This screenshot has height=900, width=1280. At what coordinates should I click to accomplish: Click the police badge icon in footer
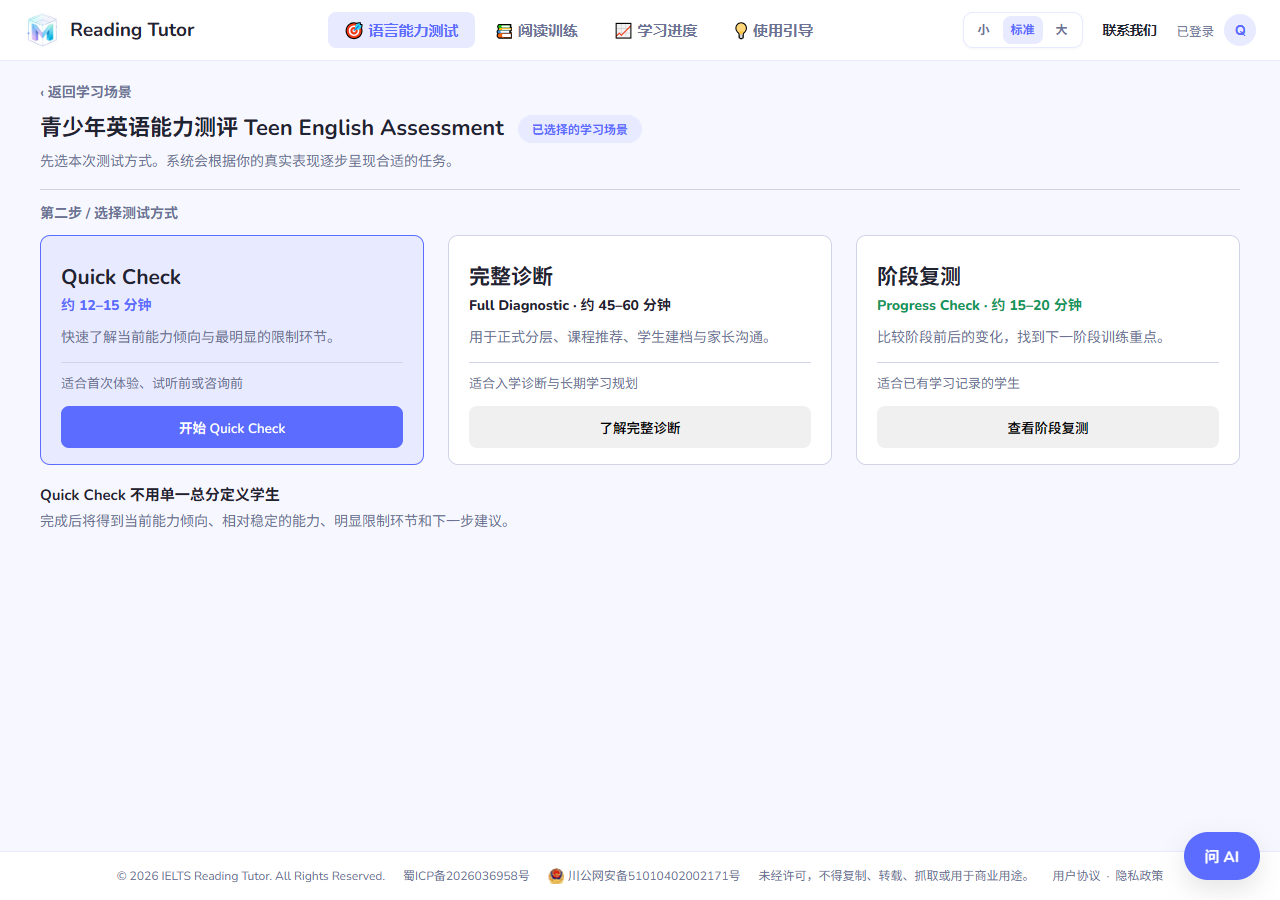tap(556, 876)
